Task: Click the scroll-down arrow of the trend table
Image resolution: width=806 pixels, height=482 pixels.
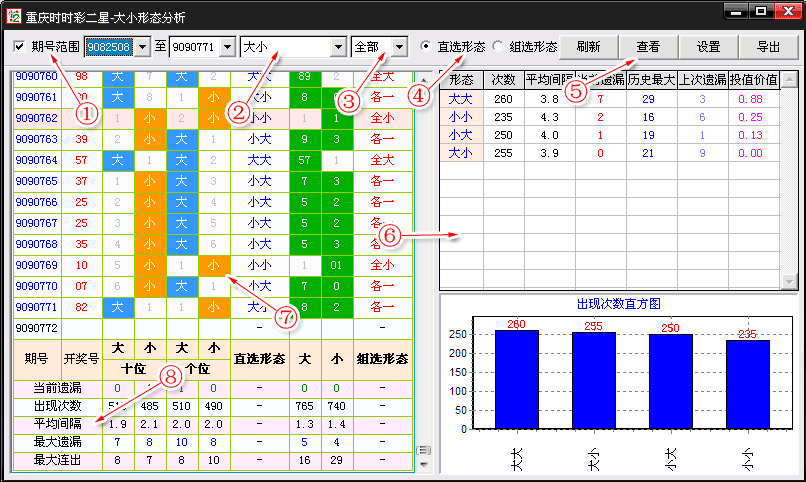Action: pyautogui.click(x=423, y=462)
